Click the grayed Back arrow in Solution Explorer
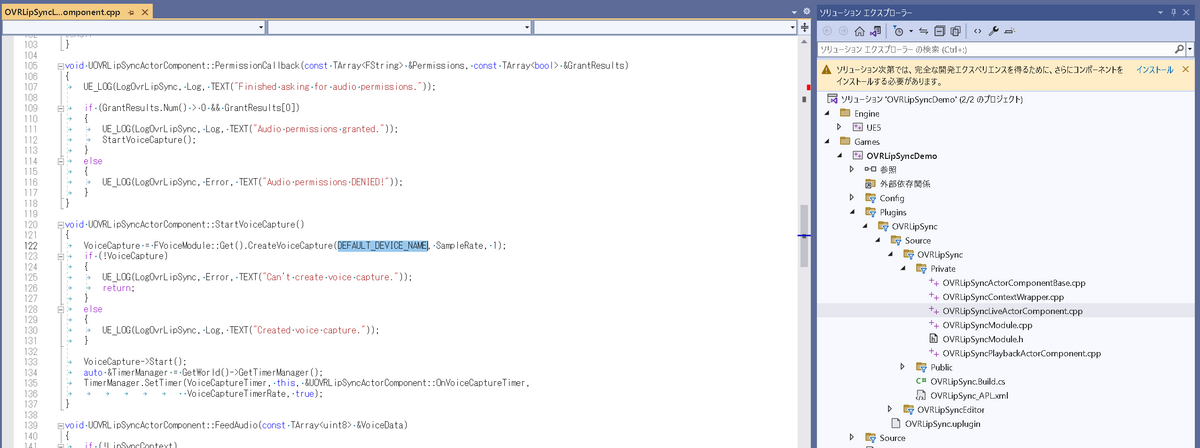 point(827,30)
